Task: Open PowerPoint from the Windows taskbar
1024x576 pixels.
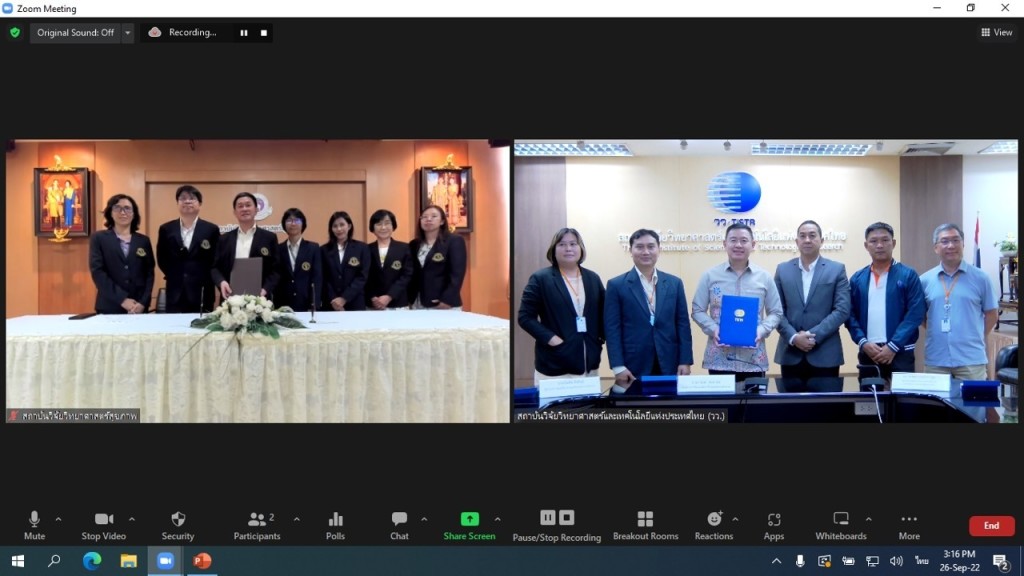Action: pyautogui.click(x=202, y=561)
